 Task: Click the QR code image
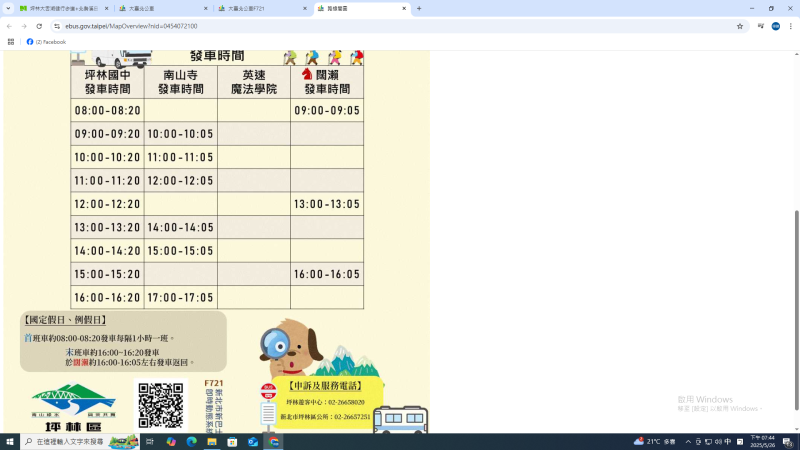coord(161,406)
